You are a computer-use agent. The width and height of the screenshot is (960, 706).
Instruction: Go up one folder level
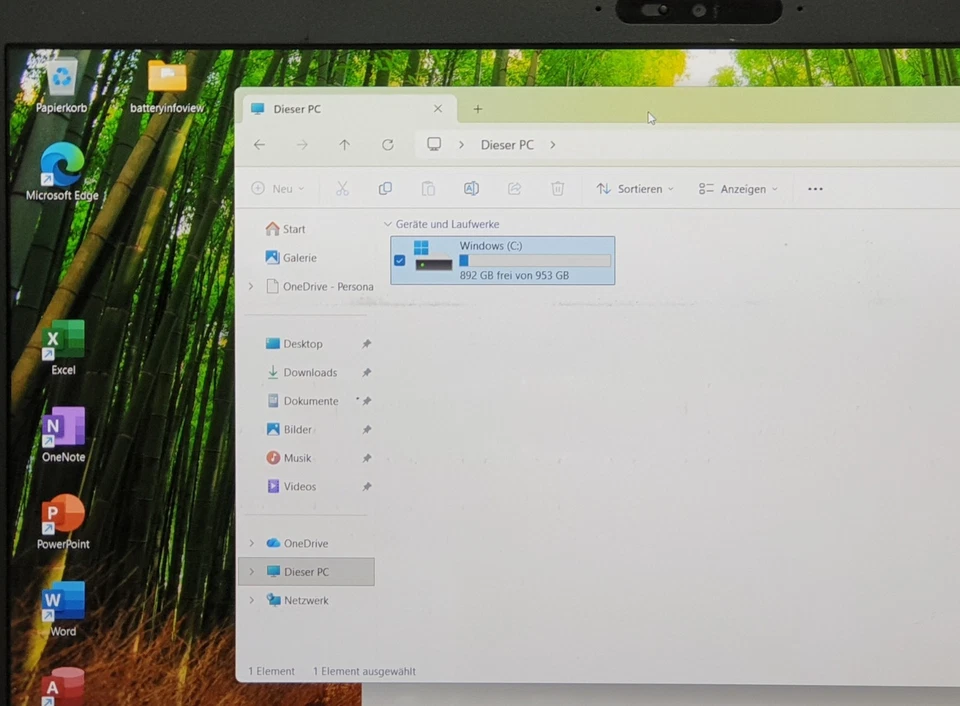[345, 145]
